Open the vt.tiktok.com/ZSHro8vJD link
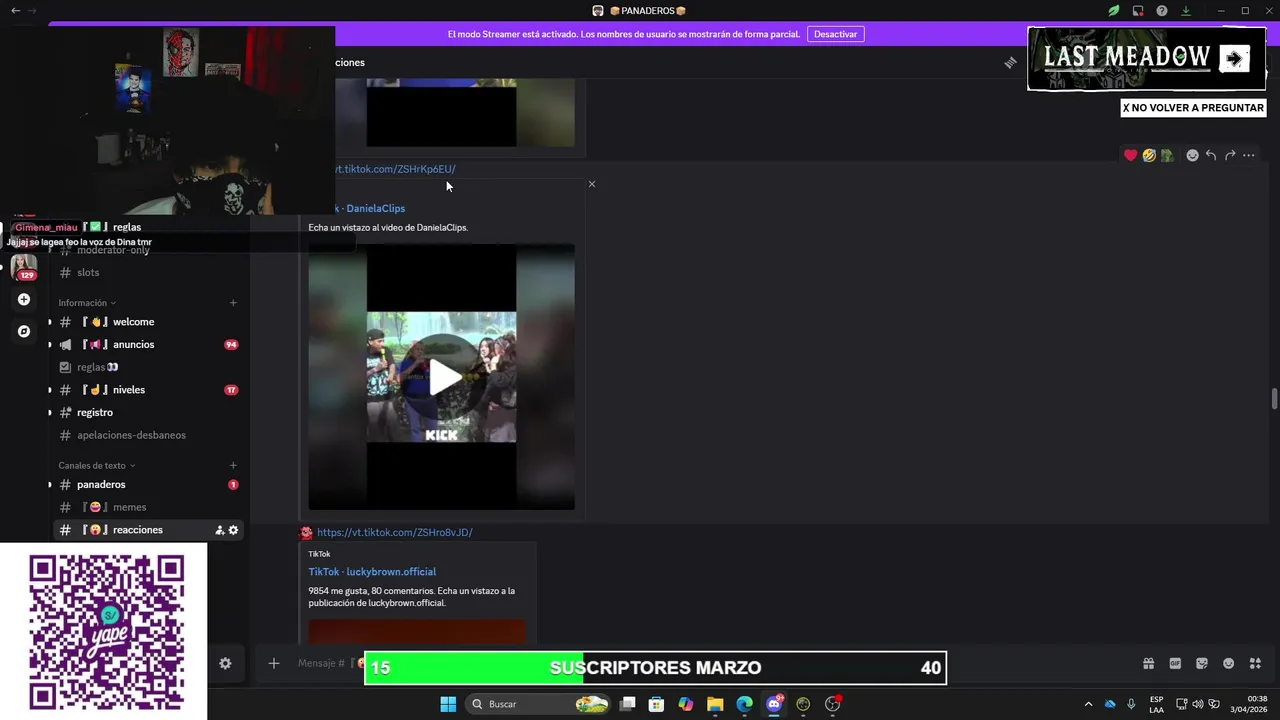The height and width of the screenshot is (720, 1280). pos(395,532)
